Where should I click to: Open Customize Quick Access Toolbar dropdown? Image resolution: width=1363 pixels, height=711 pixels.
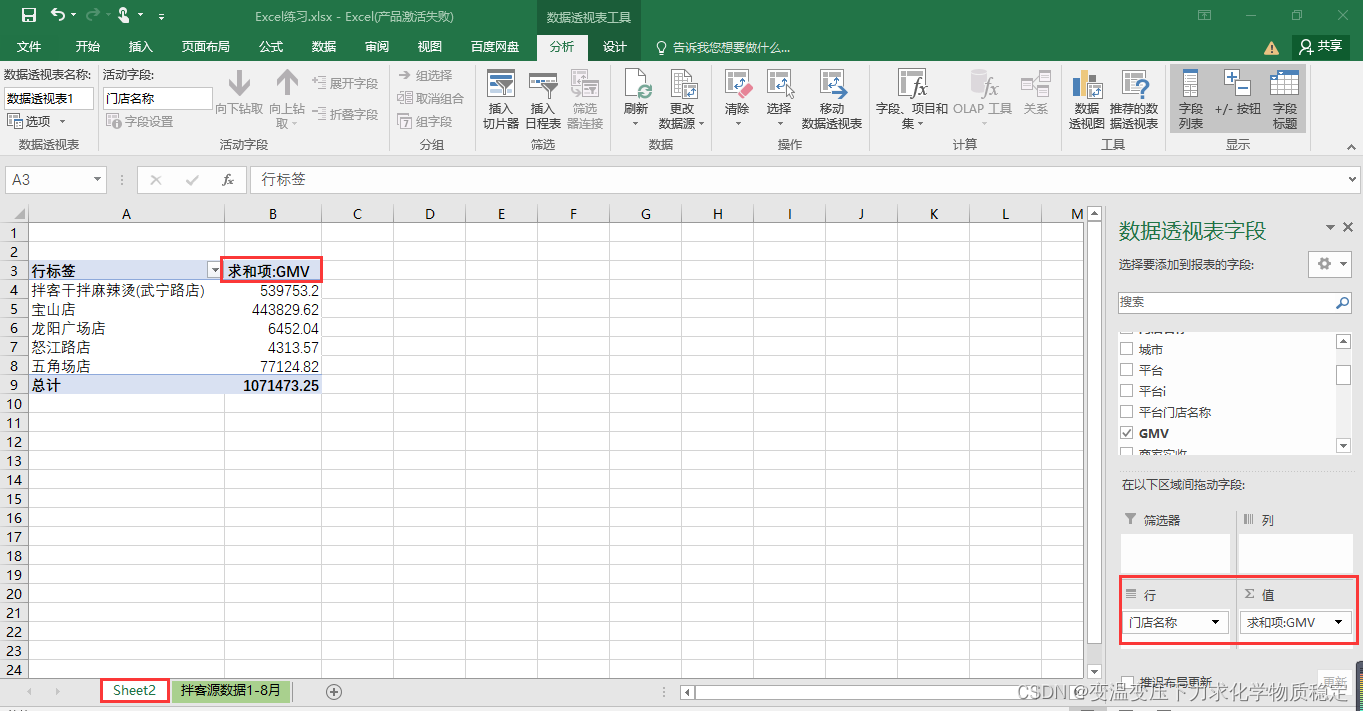tap(162, 16)
